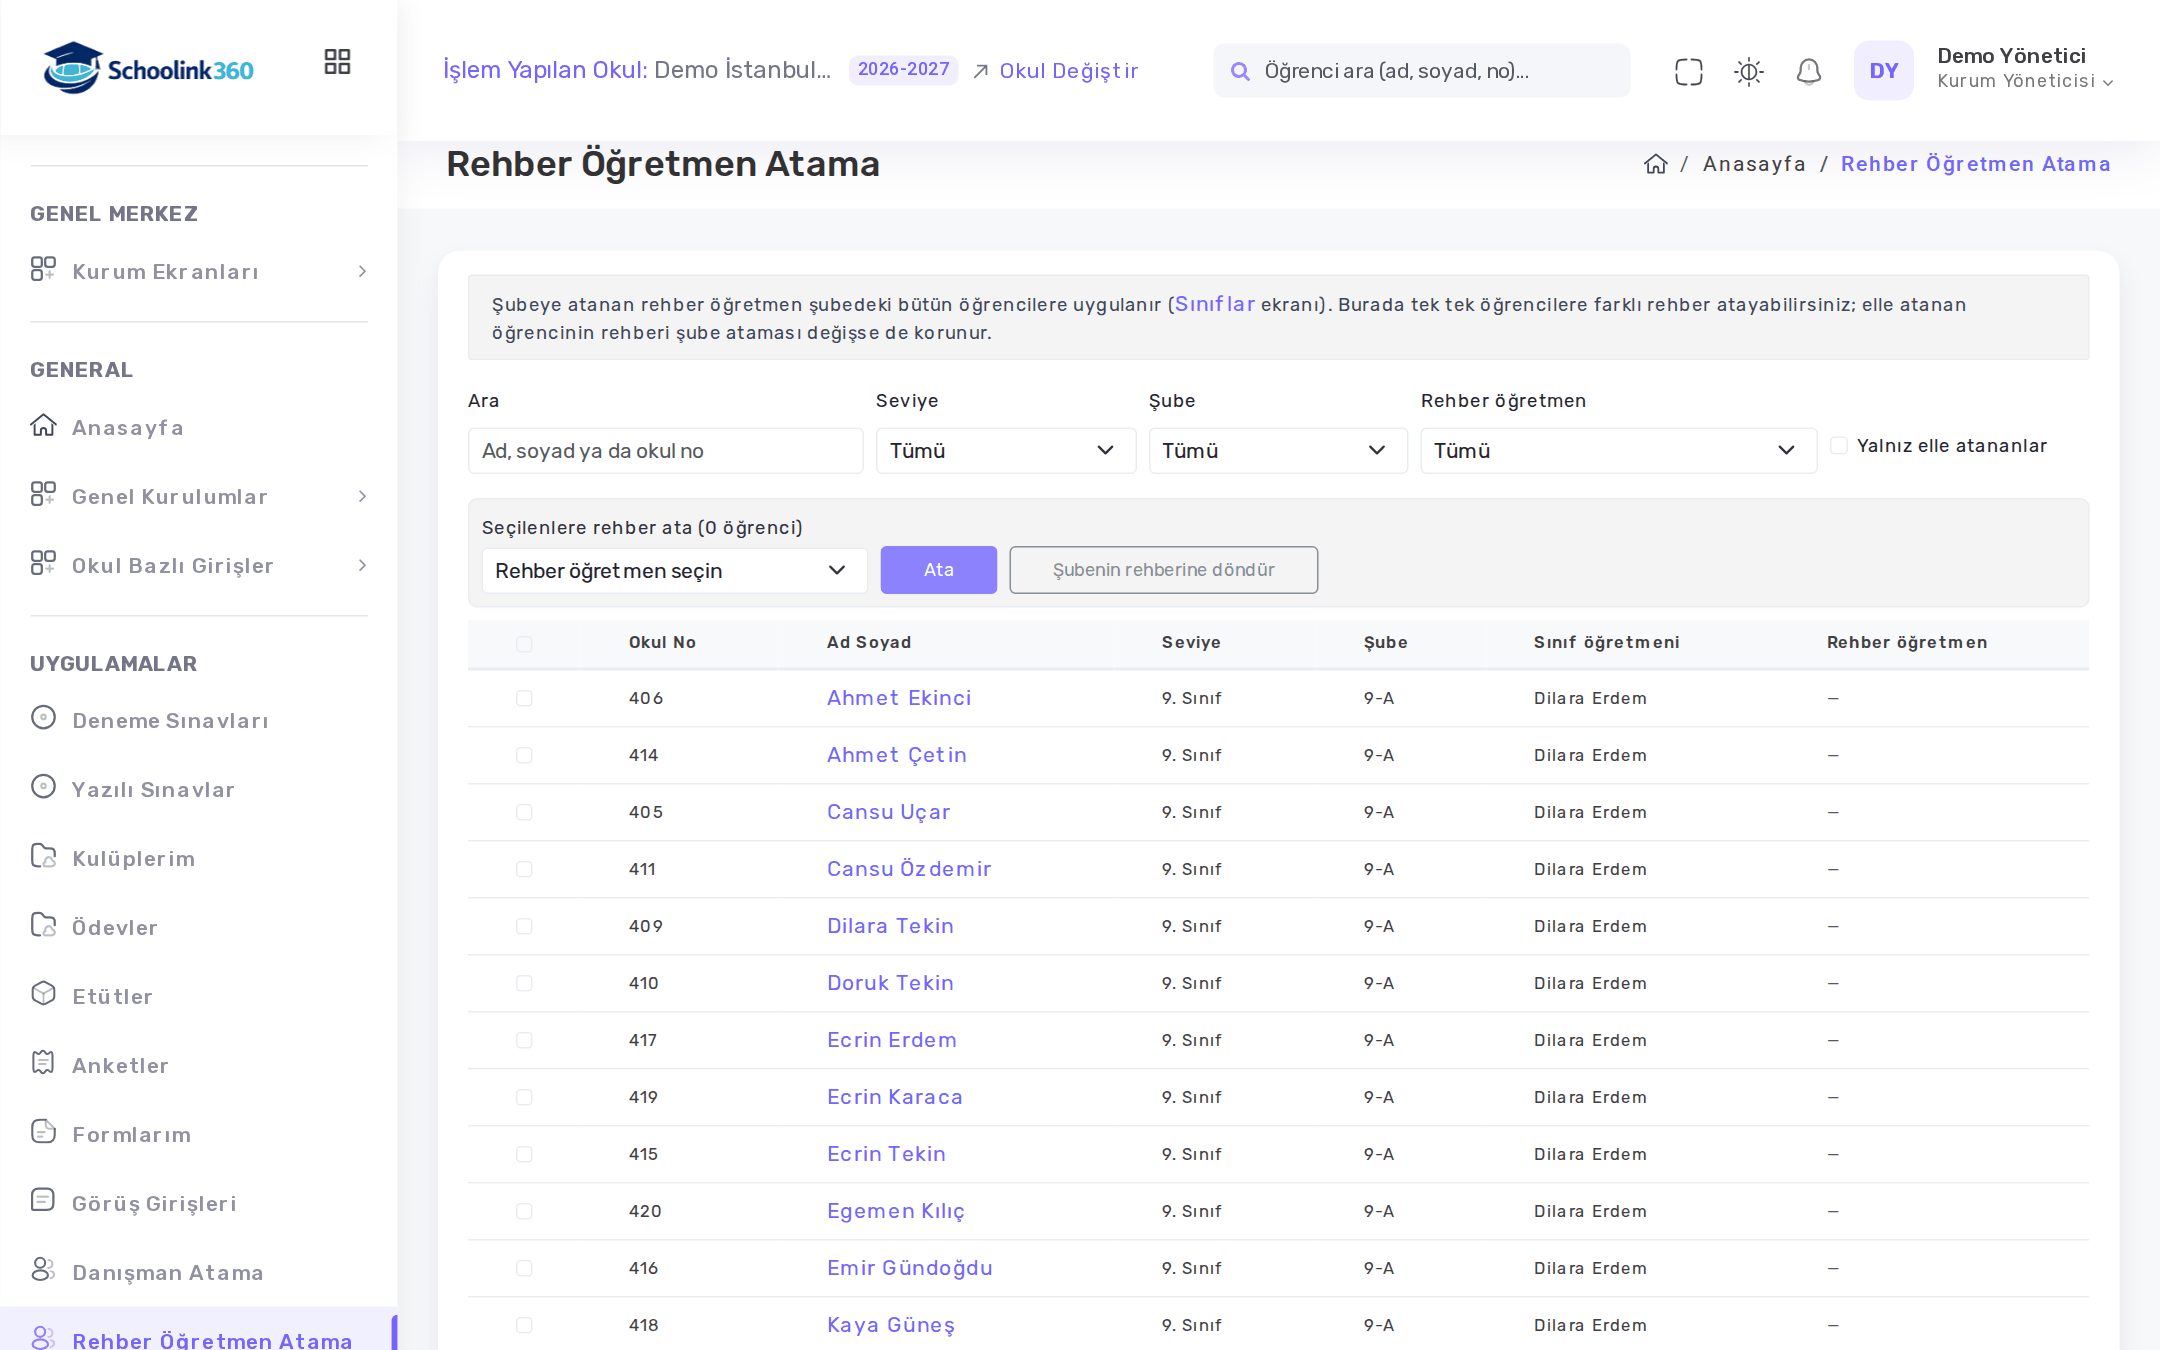
Task: Open the Rehber öğretmen filter dropdown
Action: click(x=1618, y=451)
